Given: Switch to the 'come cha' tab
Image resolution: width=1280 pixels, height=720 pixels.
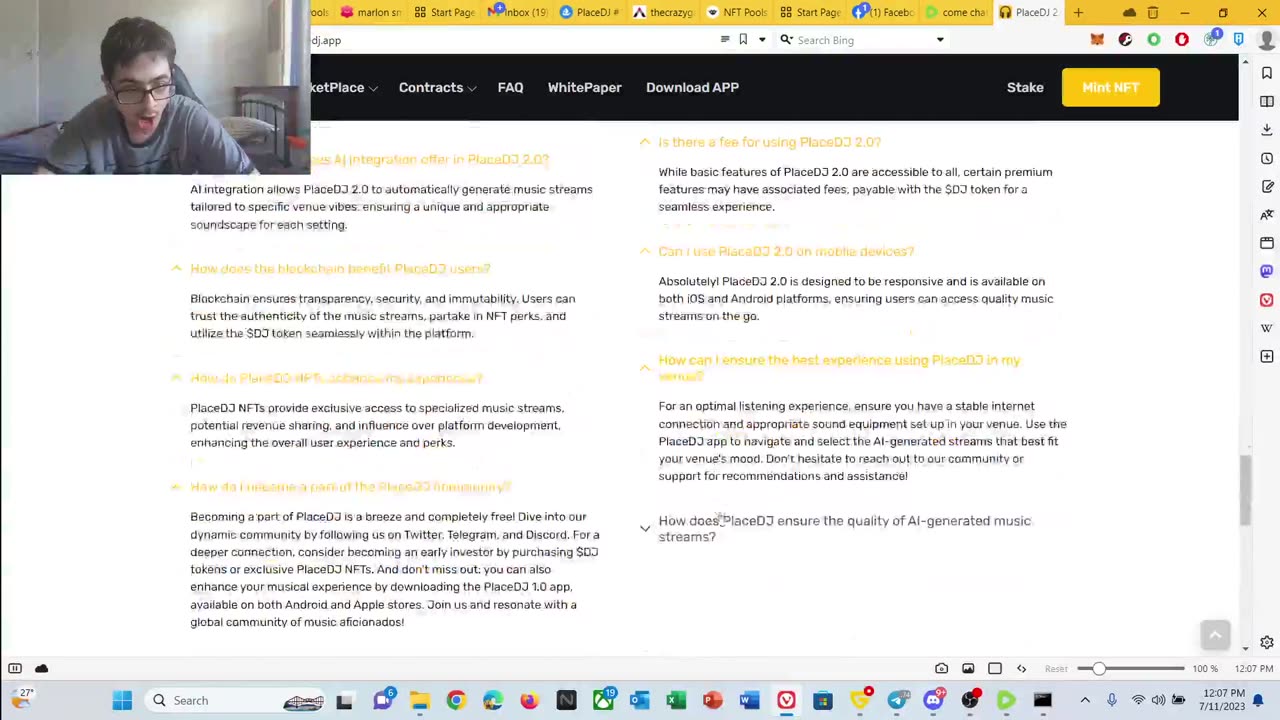Looking at the screenshot, I should pos(957,12).
